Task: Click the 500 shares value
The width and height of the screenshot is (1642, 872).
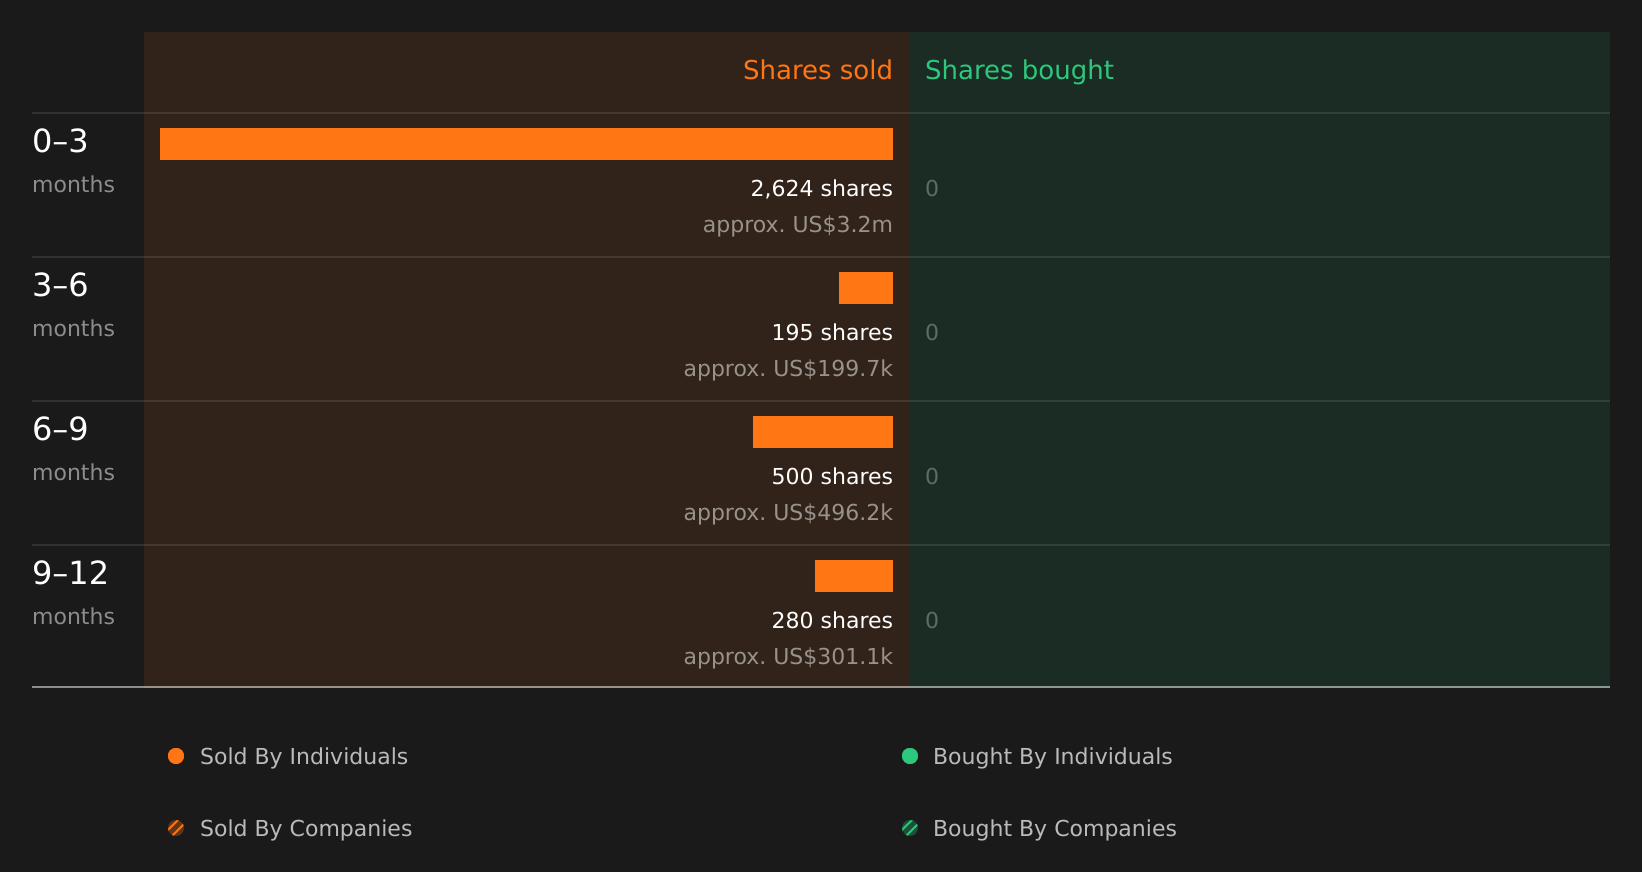Action: click(x=832, y=477)
